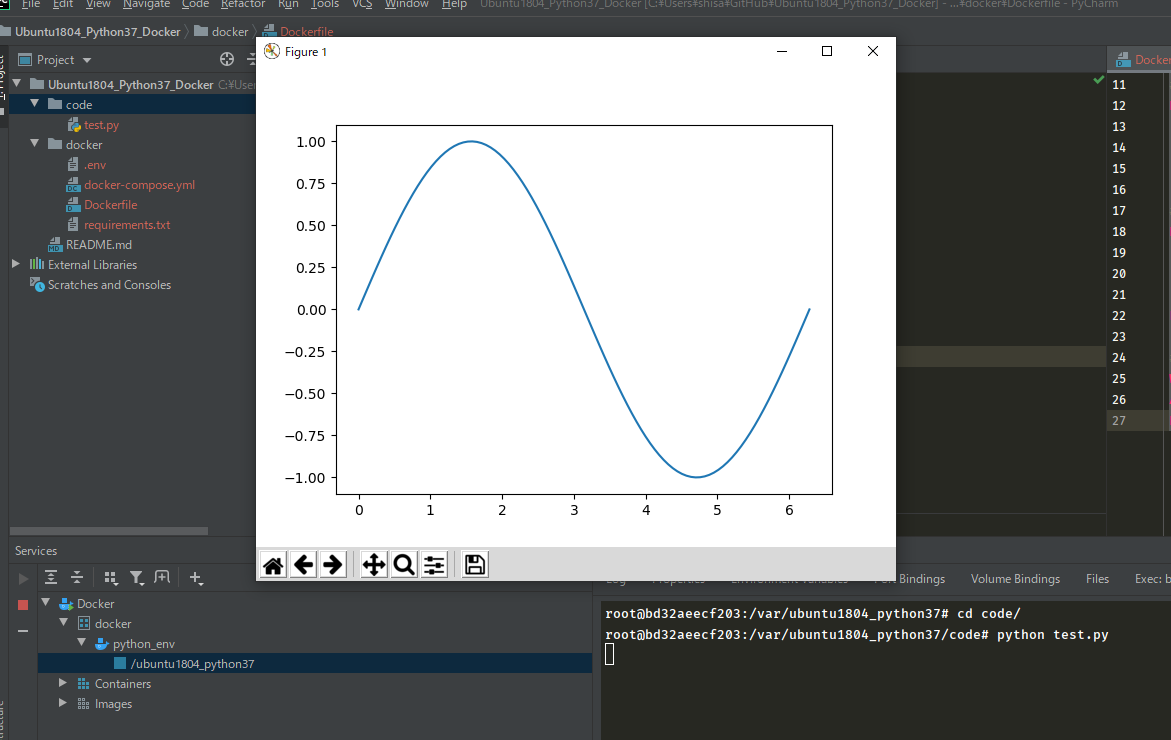Click the greyed run arrow in Services

click(x=23, y=578)
